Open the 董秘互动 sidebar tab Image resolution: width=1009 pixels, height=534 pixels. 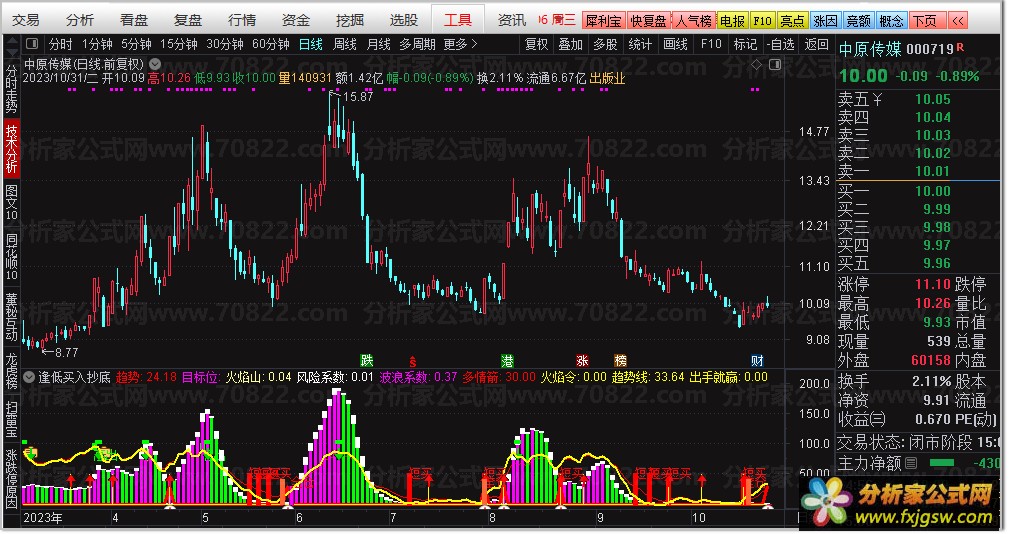tap(12, 316)
